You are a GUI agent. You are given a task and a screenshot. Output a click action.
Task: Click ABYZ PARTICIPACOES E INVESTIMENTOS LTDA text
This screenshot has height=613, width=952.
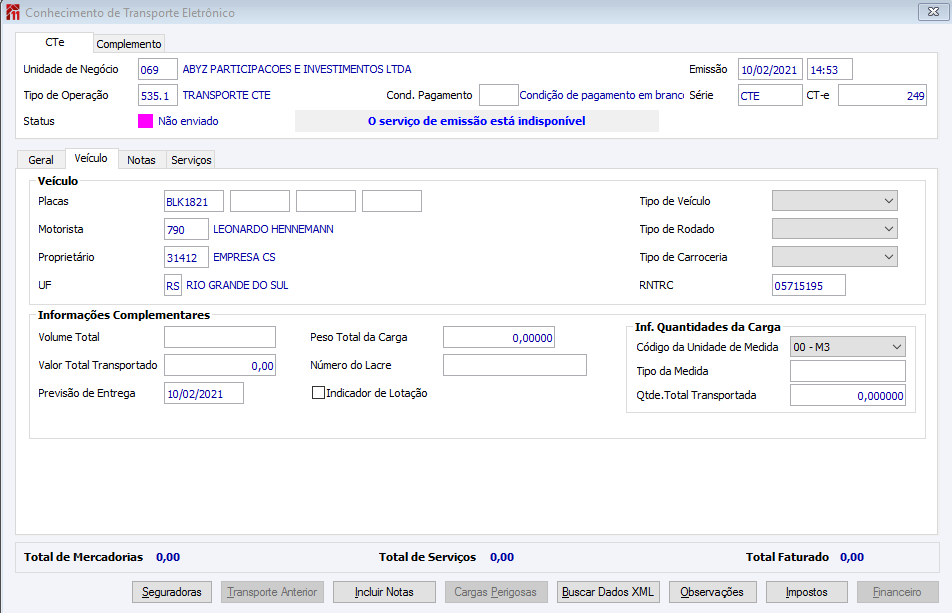297,69
